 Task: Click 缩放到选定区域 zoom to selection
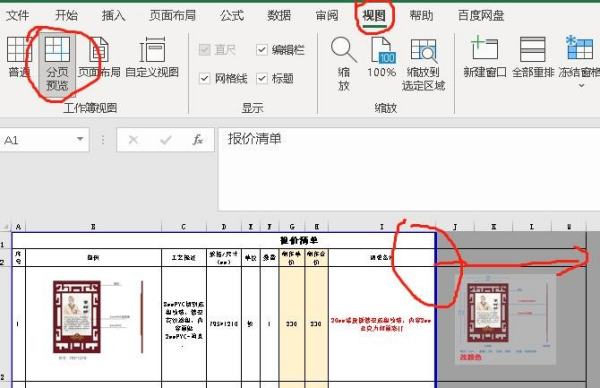click(424, 64)
